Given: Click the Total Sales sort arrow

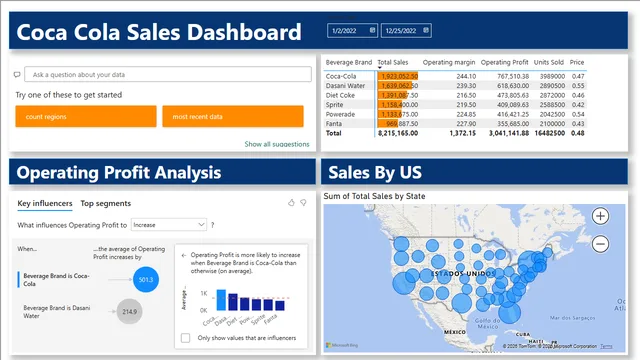Looking at the screenshot, I should [380, 68].
